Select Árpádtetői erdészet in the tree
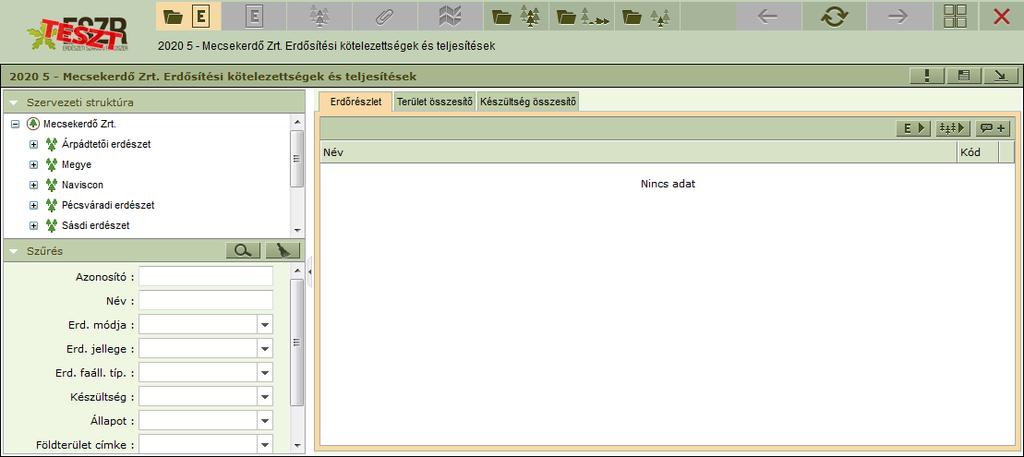Viewport: 1024px width, 457px height. [x=106, y=144]
